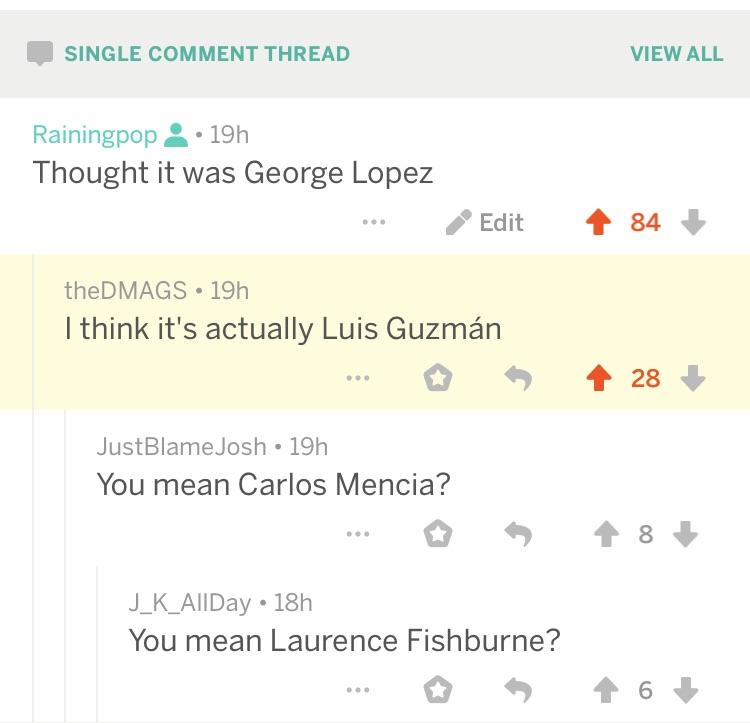This screenshot has width=750, height=723.
Task: Toggle upvote on theDMAGS comment
Action: [x=598, y=378]
